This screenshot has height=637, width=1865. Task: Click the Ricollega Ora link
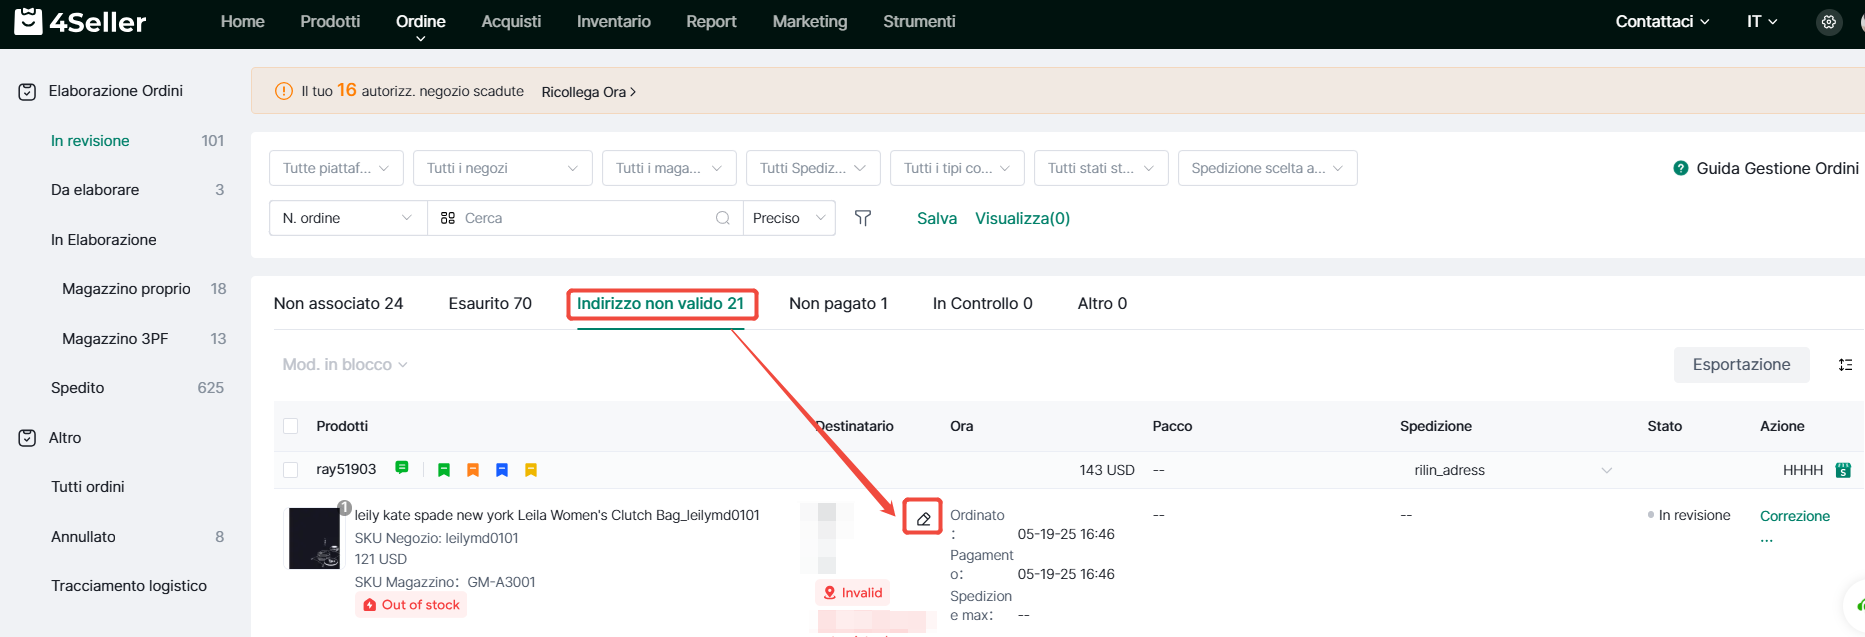(x=588, y=92)
